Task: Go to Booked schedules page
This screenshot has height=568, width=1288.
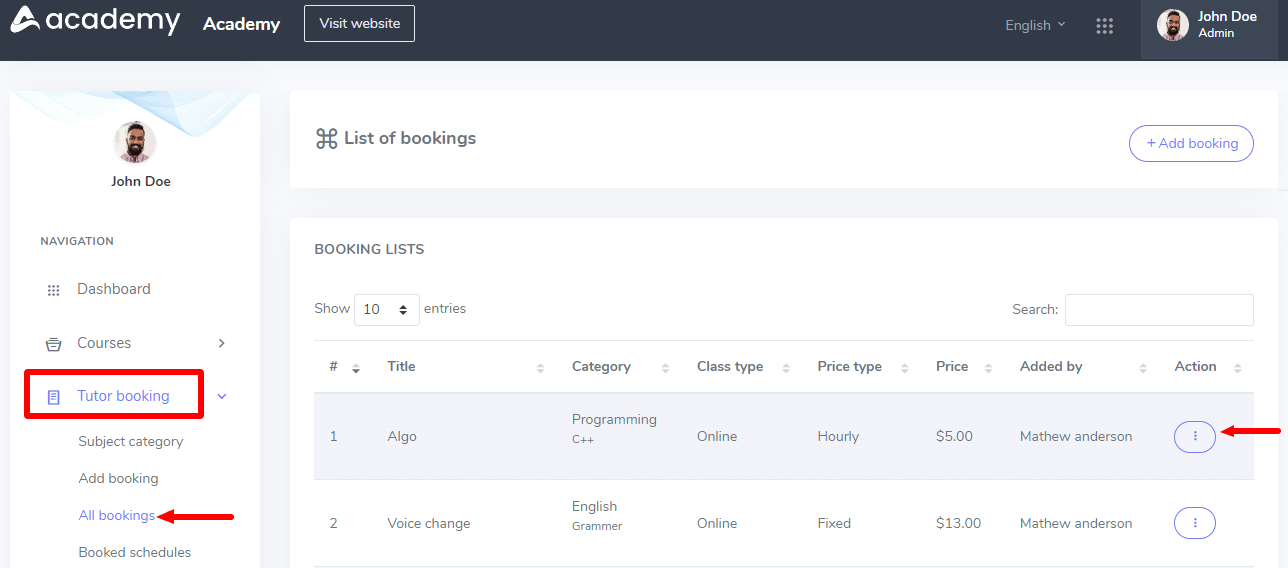Action: (x=135, y=552)
